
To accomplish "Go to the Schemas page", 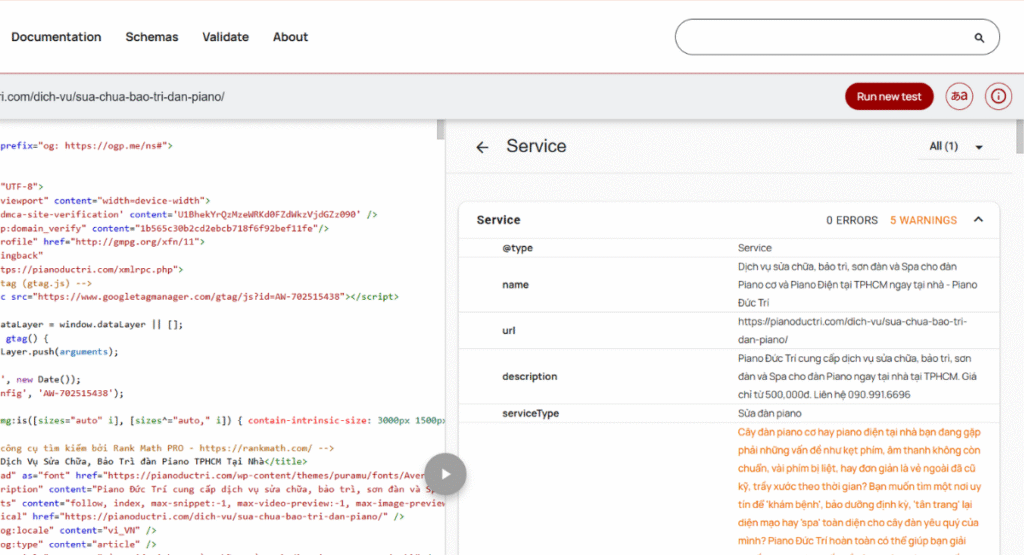I will coord(152,37).
